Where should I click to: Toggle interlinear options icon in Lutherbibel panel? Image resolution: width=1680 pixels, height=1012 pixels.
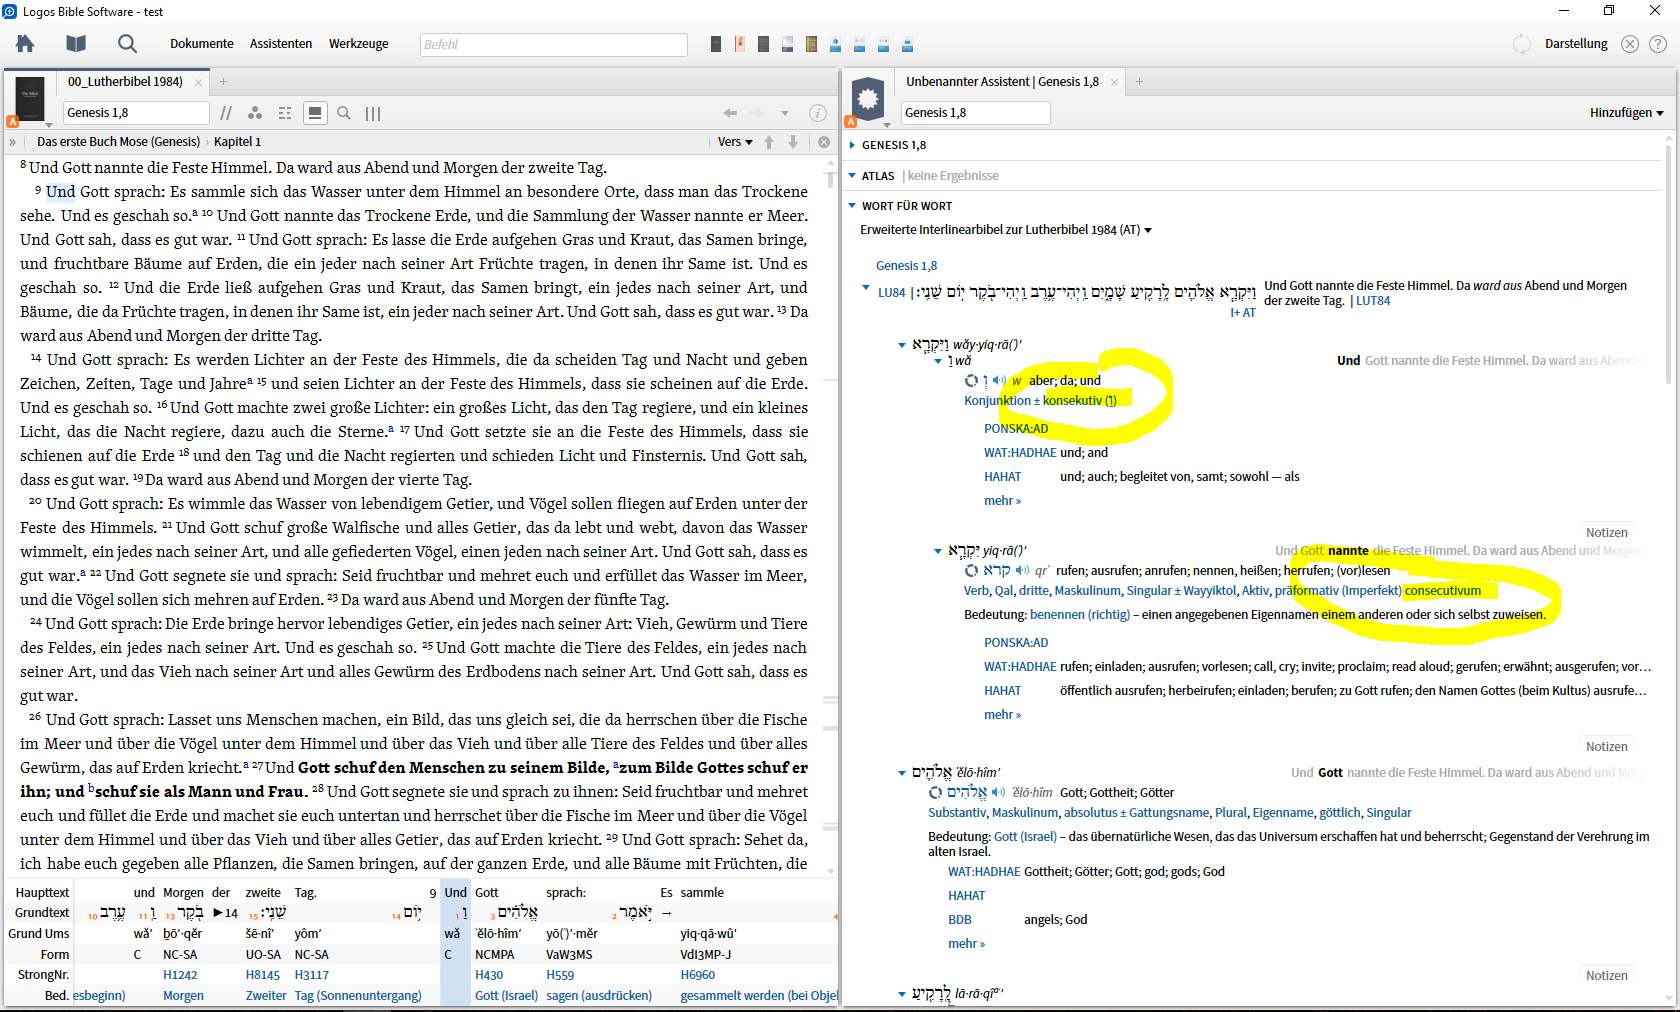pyautogui.click(x=285, y=113)
